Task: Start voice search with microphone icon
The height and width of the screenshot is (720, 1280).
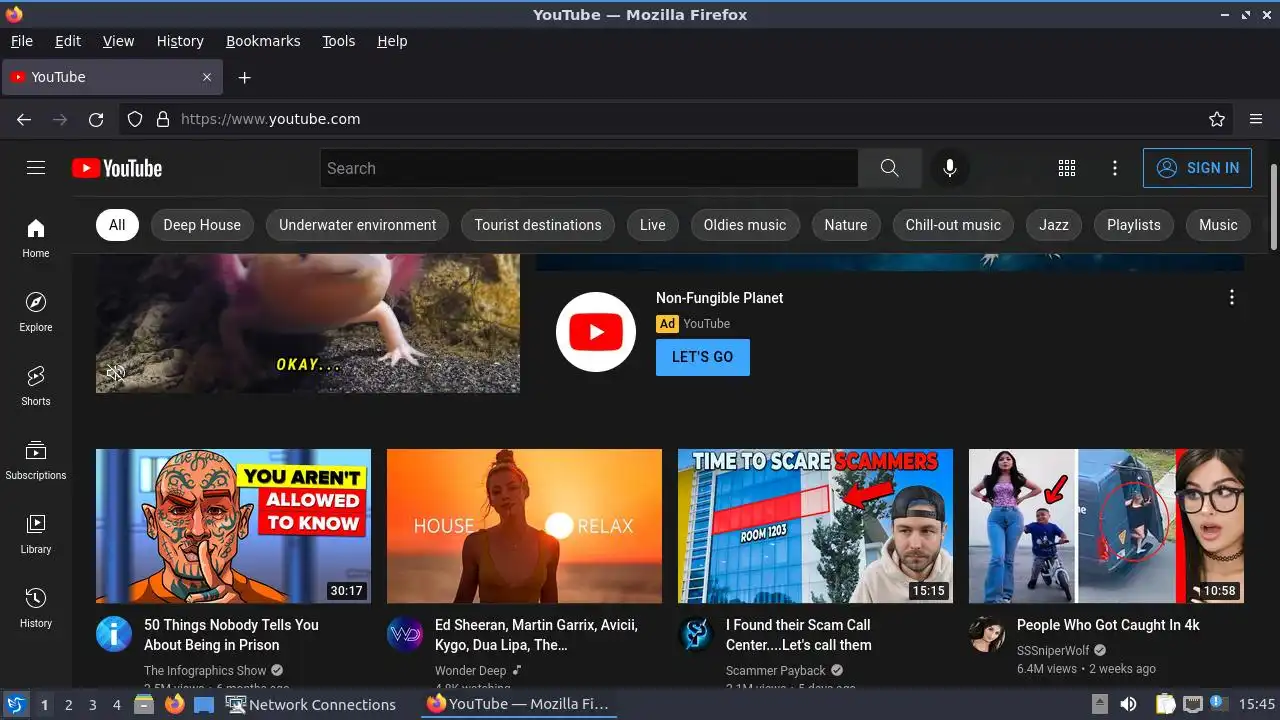Action: pyautogui.click(x=950, y=168)
